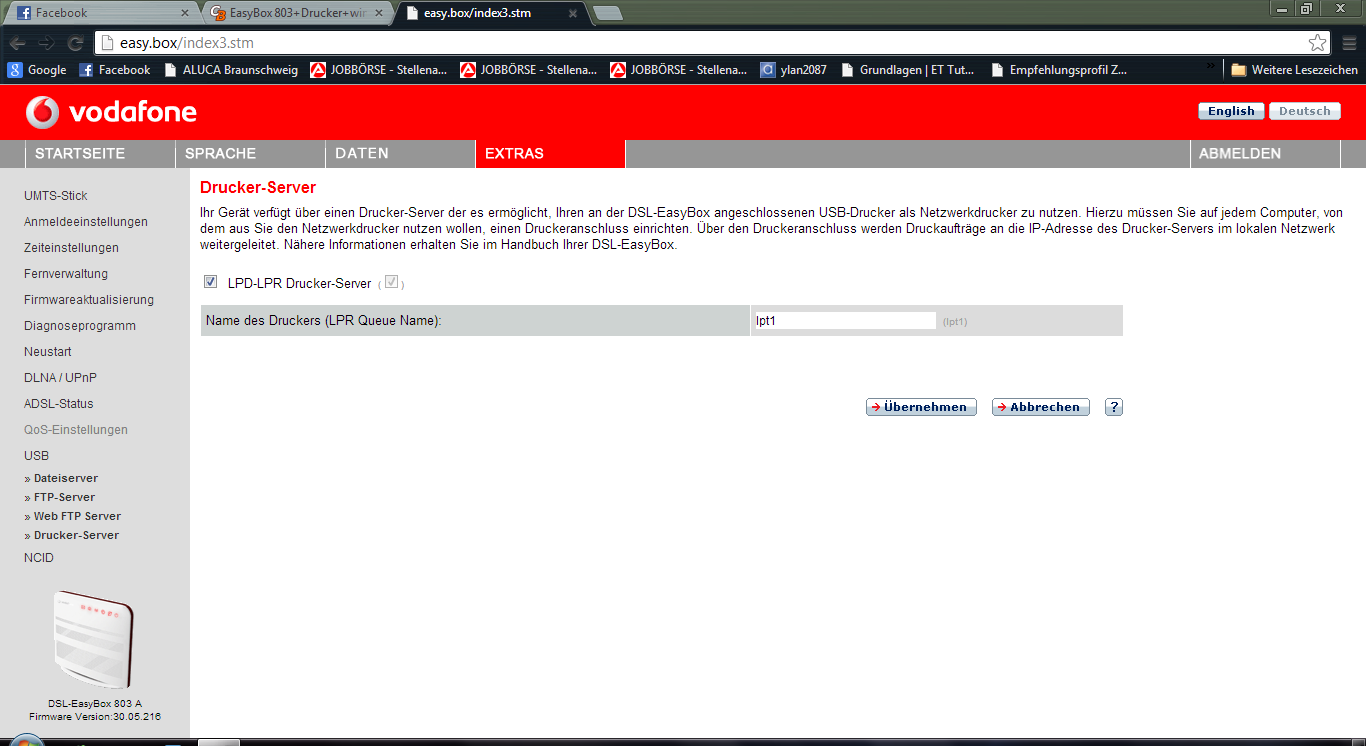Switch language to English
This screenshot has height=746, width=1366.
coord(1231,111)
